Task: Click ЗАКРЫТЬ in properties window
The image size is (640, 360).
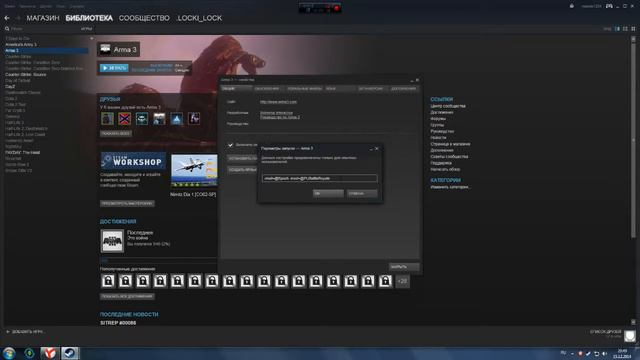Action: point(404,267)
